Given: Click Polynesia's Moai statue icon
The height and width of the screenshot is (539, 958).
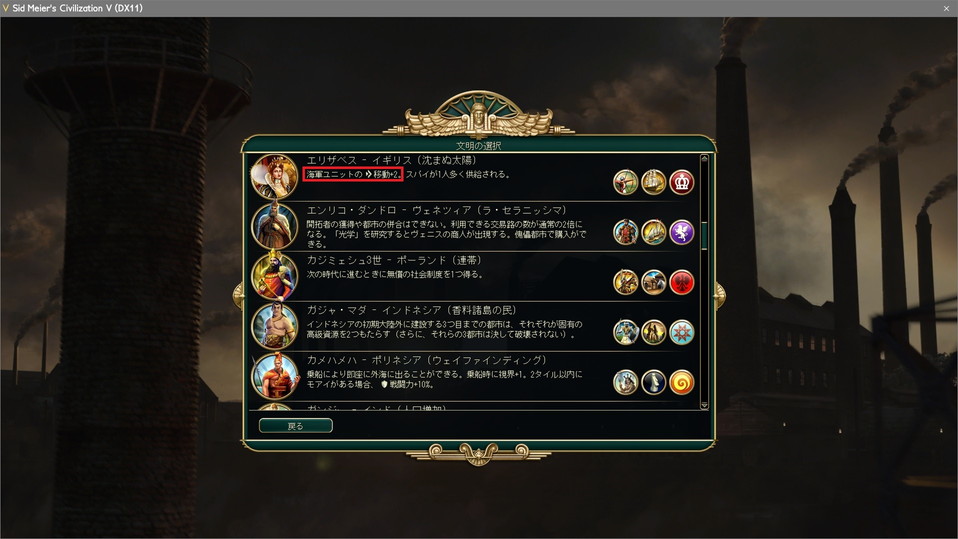Looking at the screenshot, I should (x=654, y=383).
